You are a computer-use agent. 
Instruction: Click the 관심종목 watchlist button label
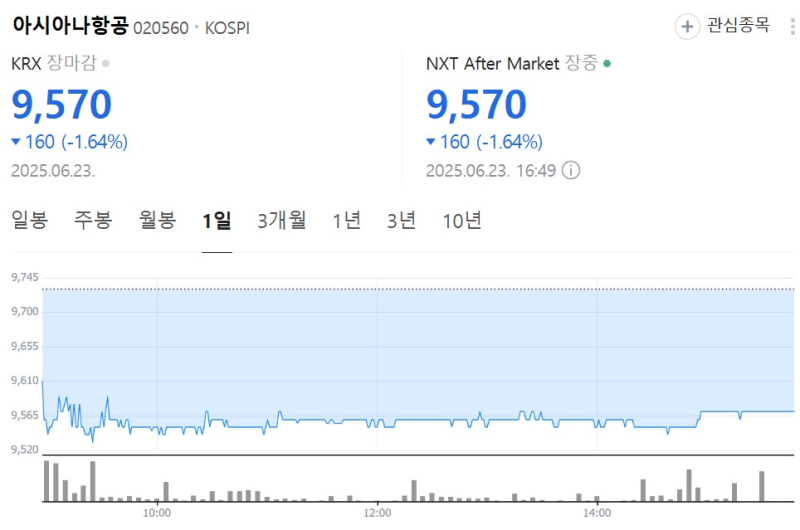(738, 25)
